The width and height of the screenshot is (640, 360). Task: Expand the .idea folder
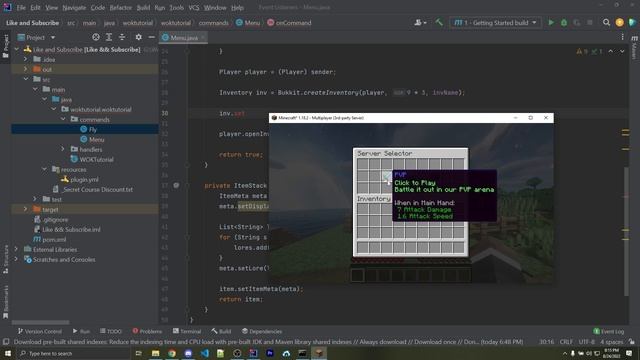[26, 59]
